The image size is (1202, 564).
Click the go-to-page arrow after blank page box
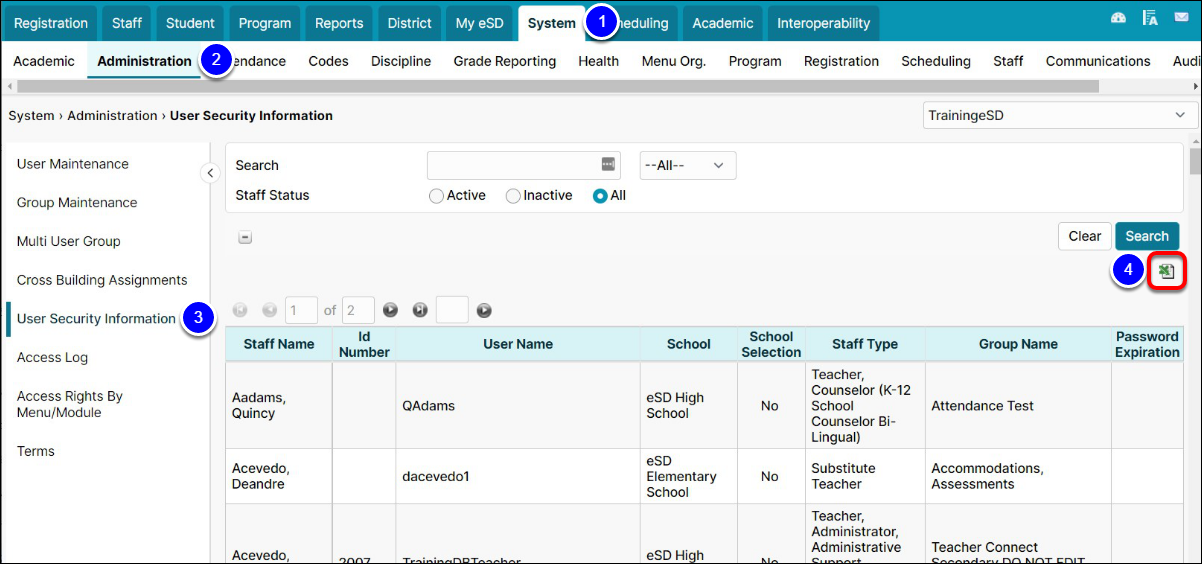click(x=484, y=311)
